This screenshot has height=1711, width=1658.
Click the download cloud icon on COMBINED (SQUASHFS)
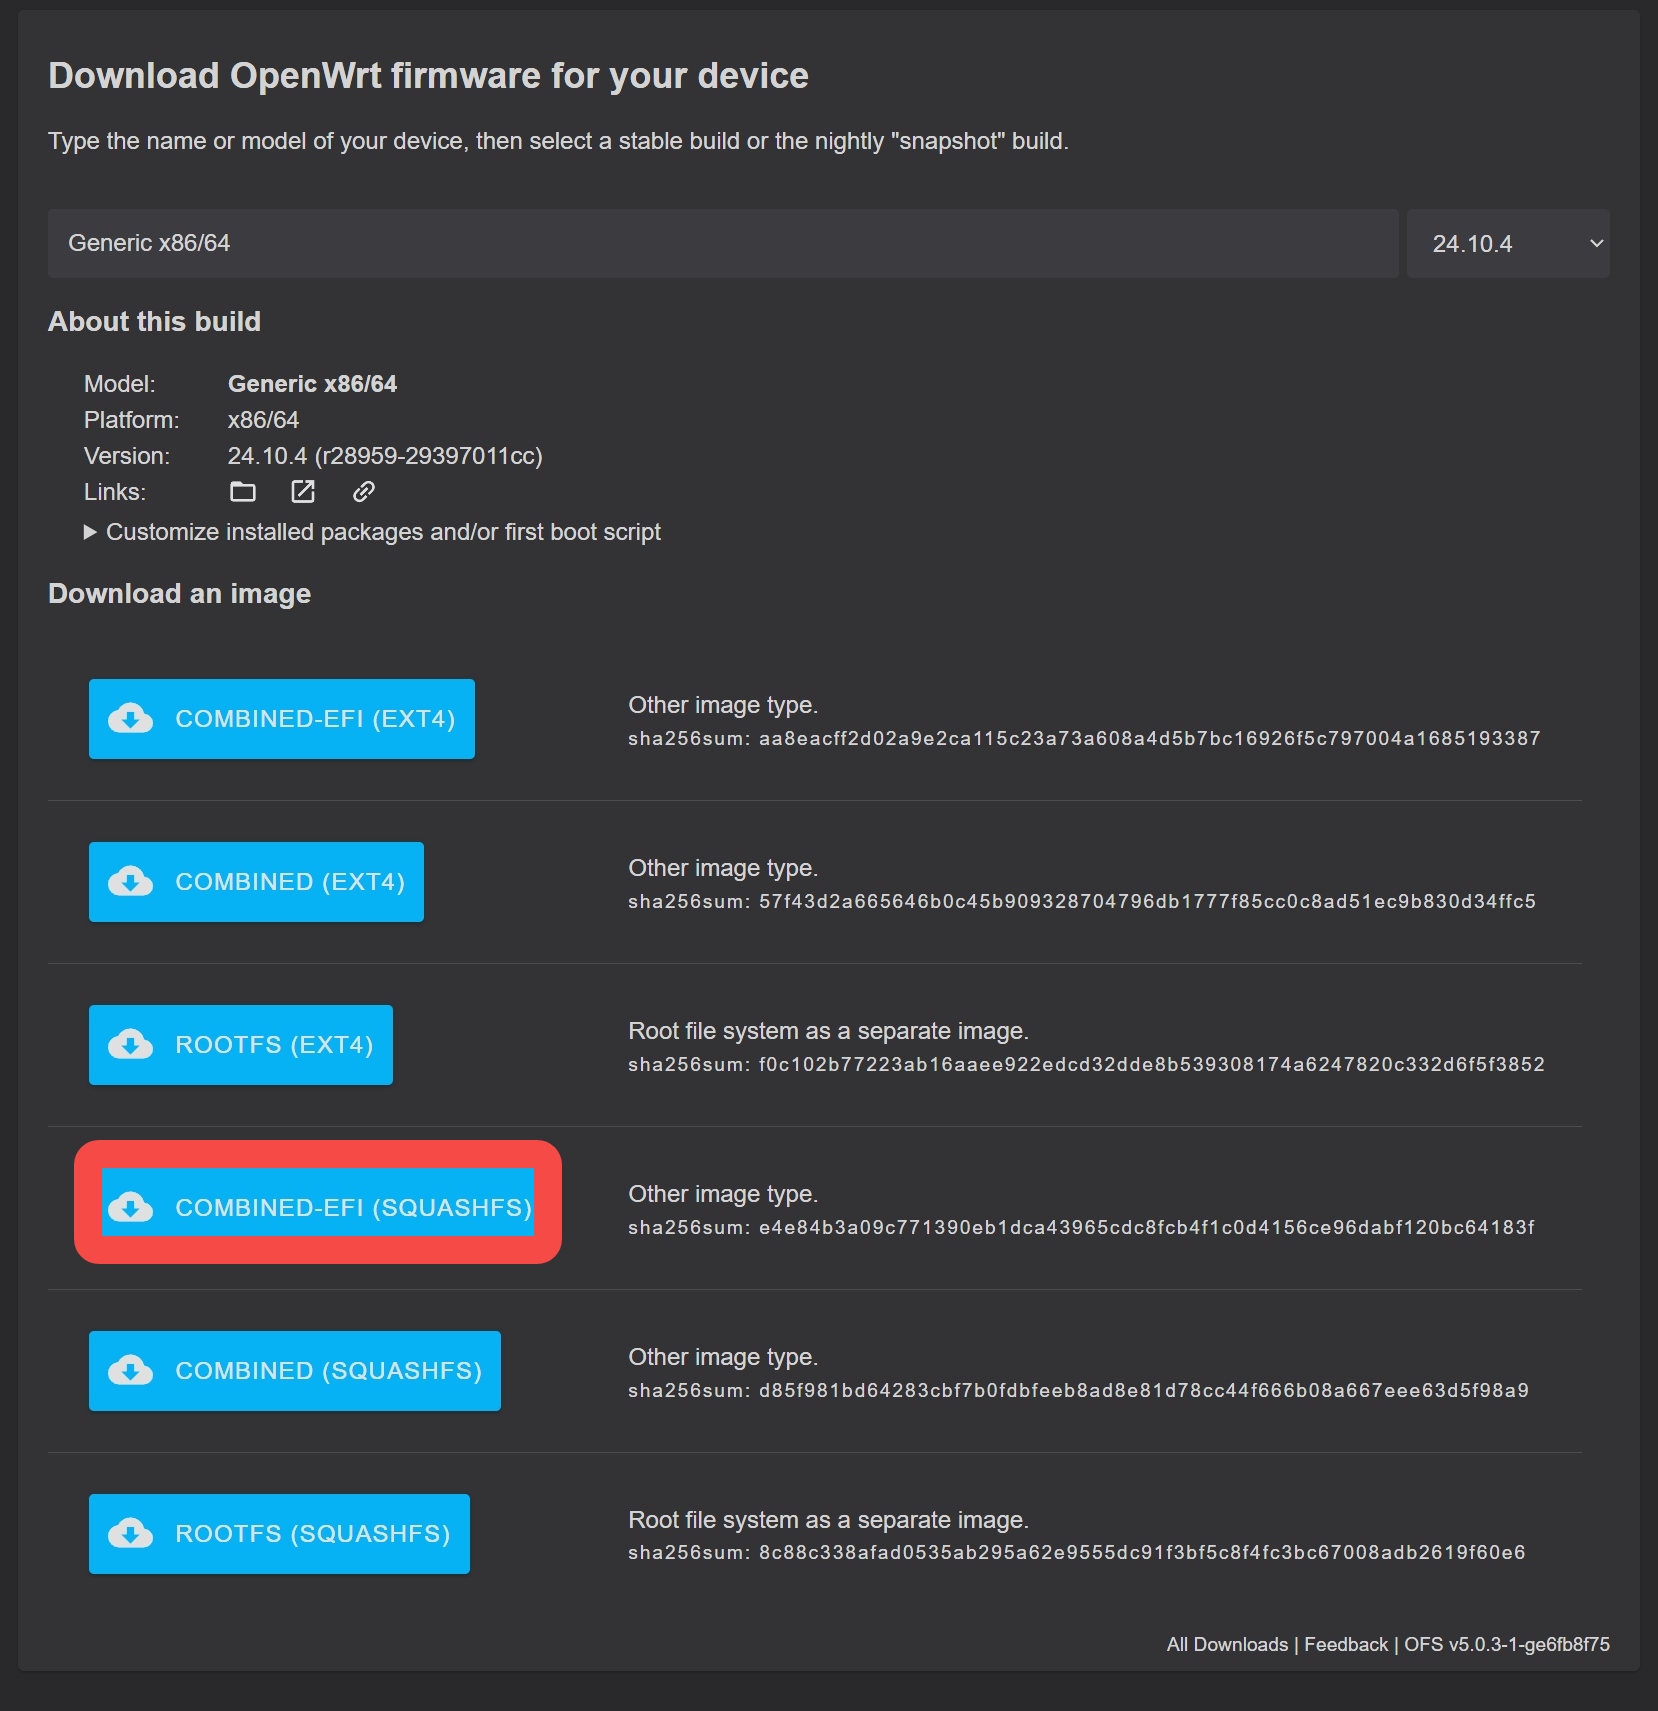pos(130,1371)
